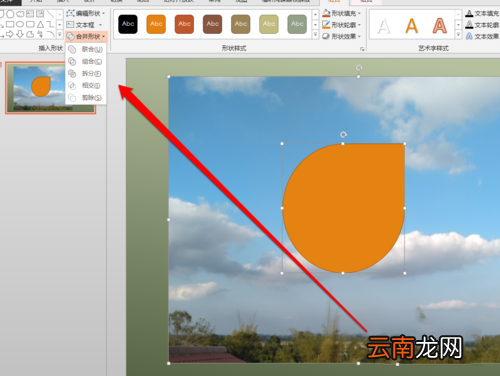Apply the red outlined A WordArt style
Screen dimensions: 500x376
(x=440, y=26)
